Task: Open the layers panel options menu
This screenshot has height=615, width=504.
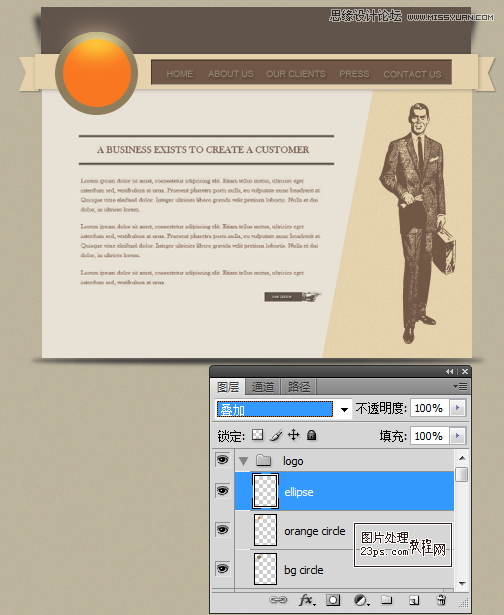Action: (x=460, y=386)
